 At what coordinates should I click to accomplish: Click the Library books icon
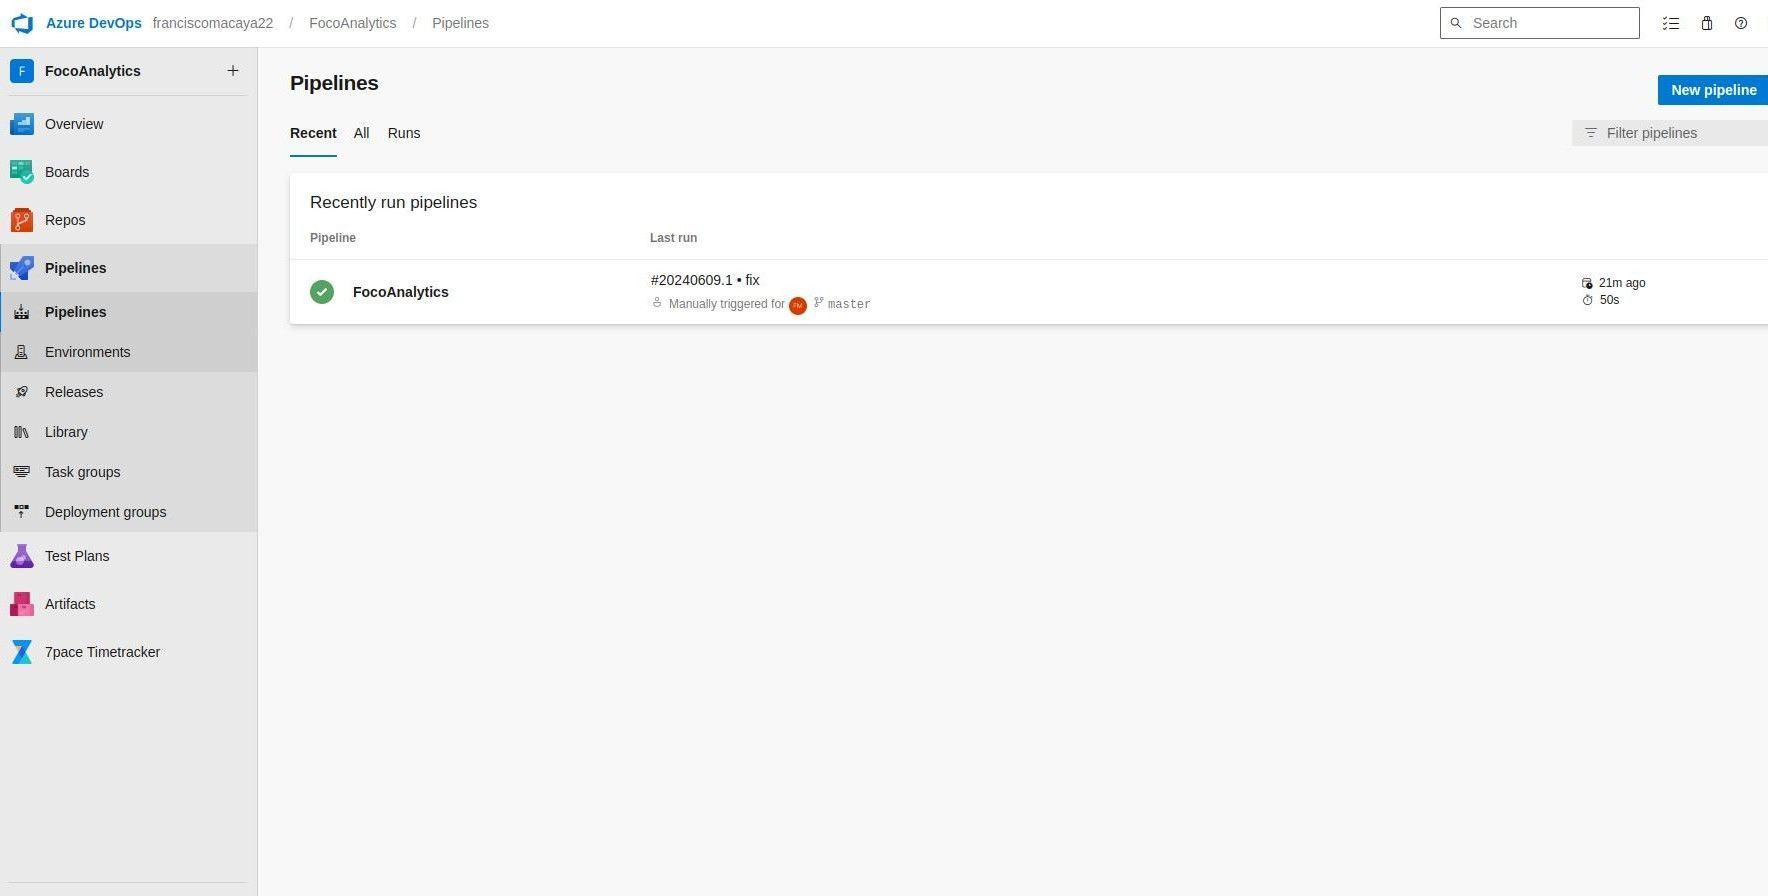click(21, 432)
